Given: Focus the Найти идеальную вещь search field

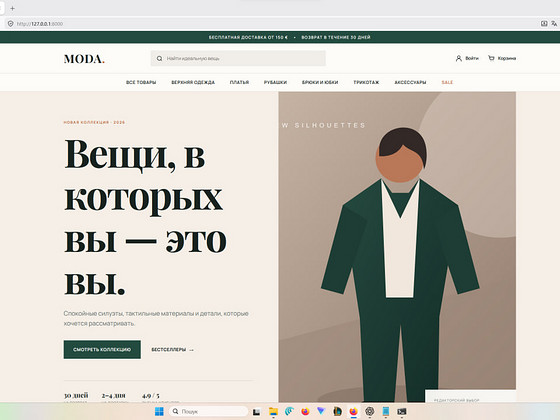Looking at the screenshot, I should point(238,59).
